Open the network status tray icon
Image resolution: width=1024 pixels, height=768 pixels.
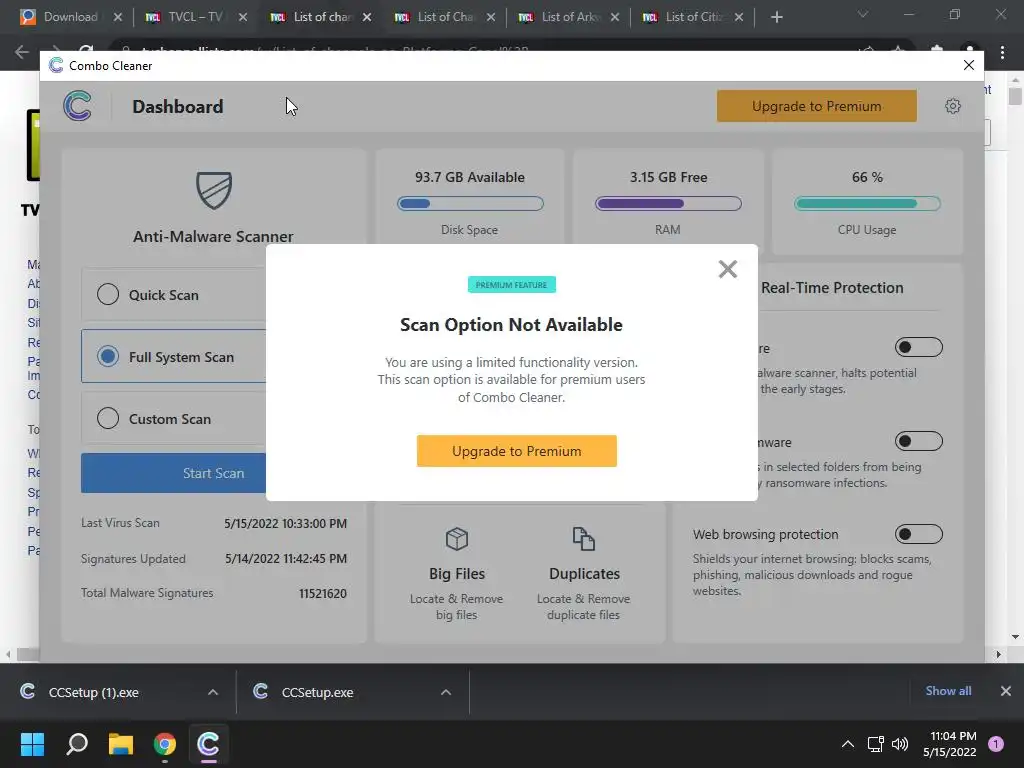(x=875, y=744)
